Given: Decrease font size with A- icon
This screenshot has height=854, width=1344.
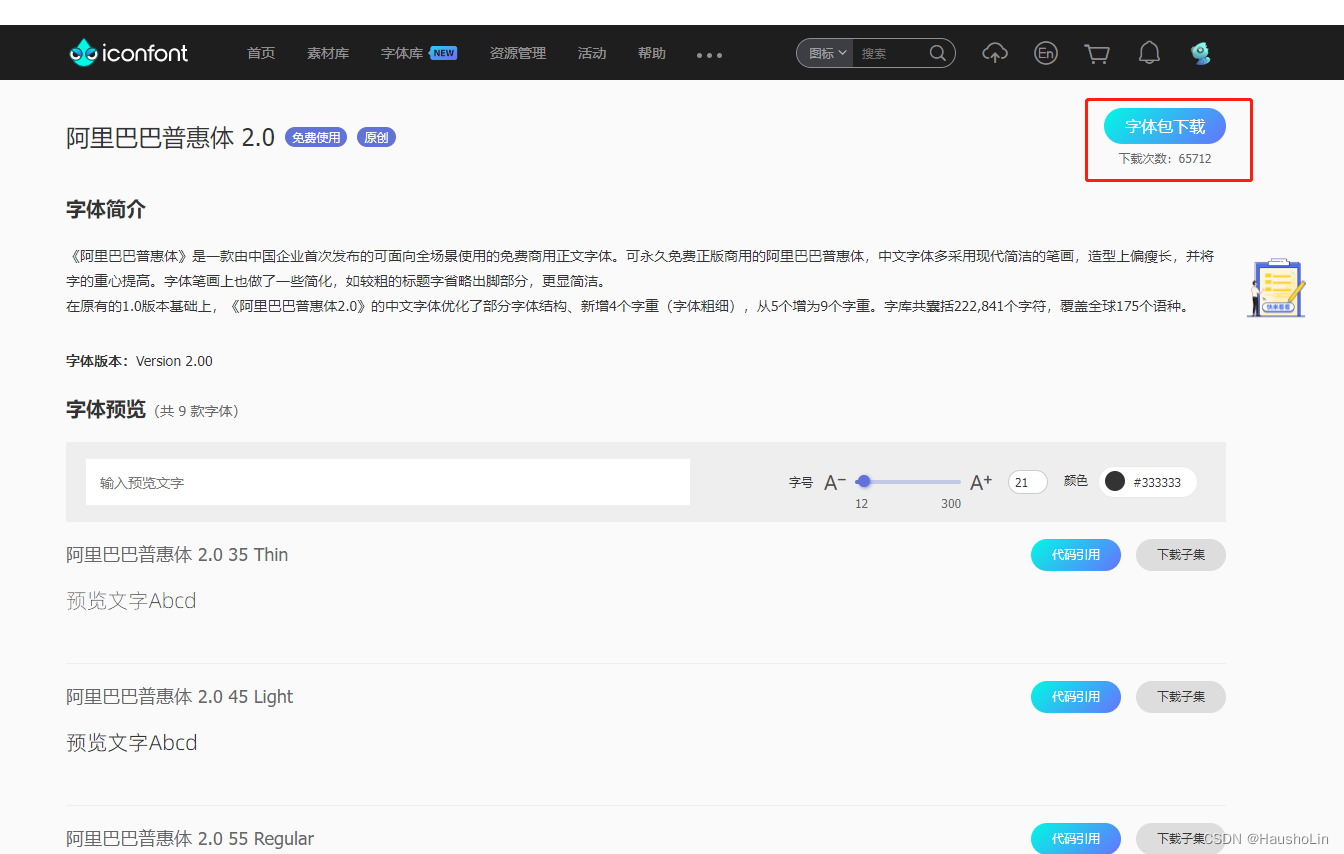Looking at the screenshot, I should (834, 482).
